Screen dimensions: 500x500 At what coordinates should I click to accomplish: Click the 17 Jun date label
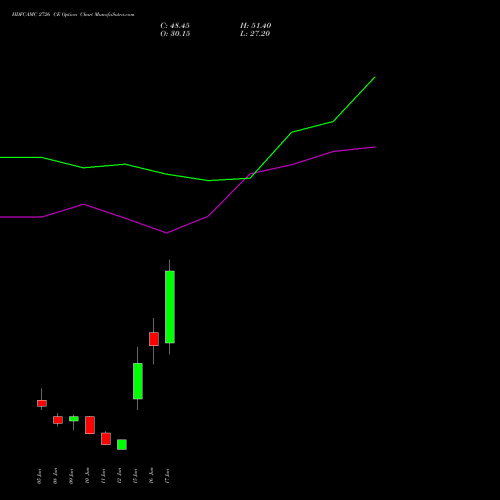pos(167,476)
